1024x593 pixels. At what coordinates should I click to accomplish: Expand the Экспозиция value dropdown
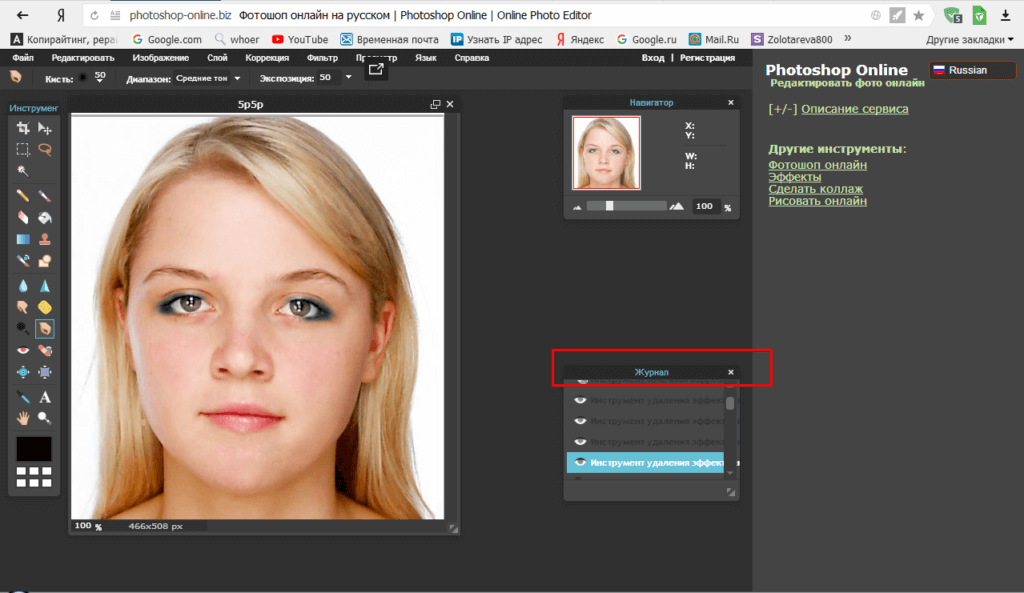(x=348, y=78)
